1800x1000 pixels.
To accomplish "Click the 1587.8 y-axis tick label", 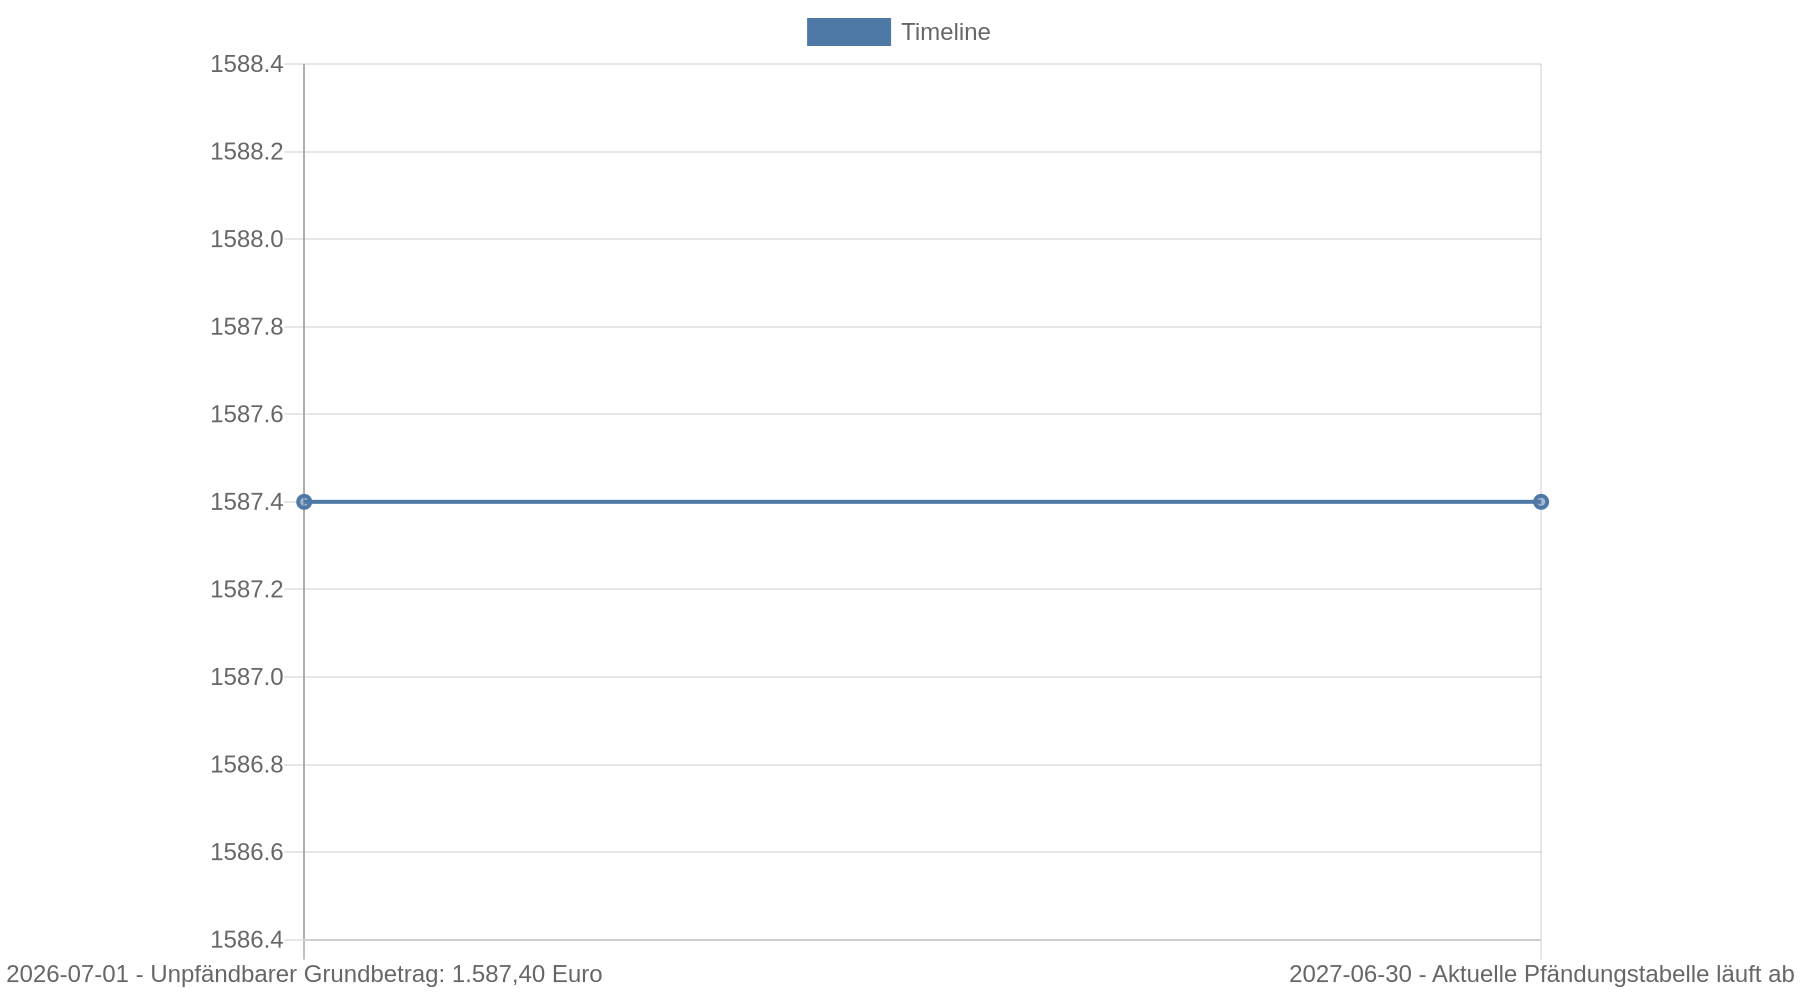I will click(247, 327).
